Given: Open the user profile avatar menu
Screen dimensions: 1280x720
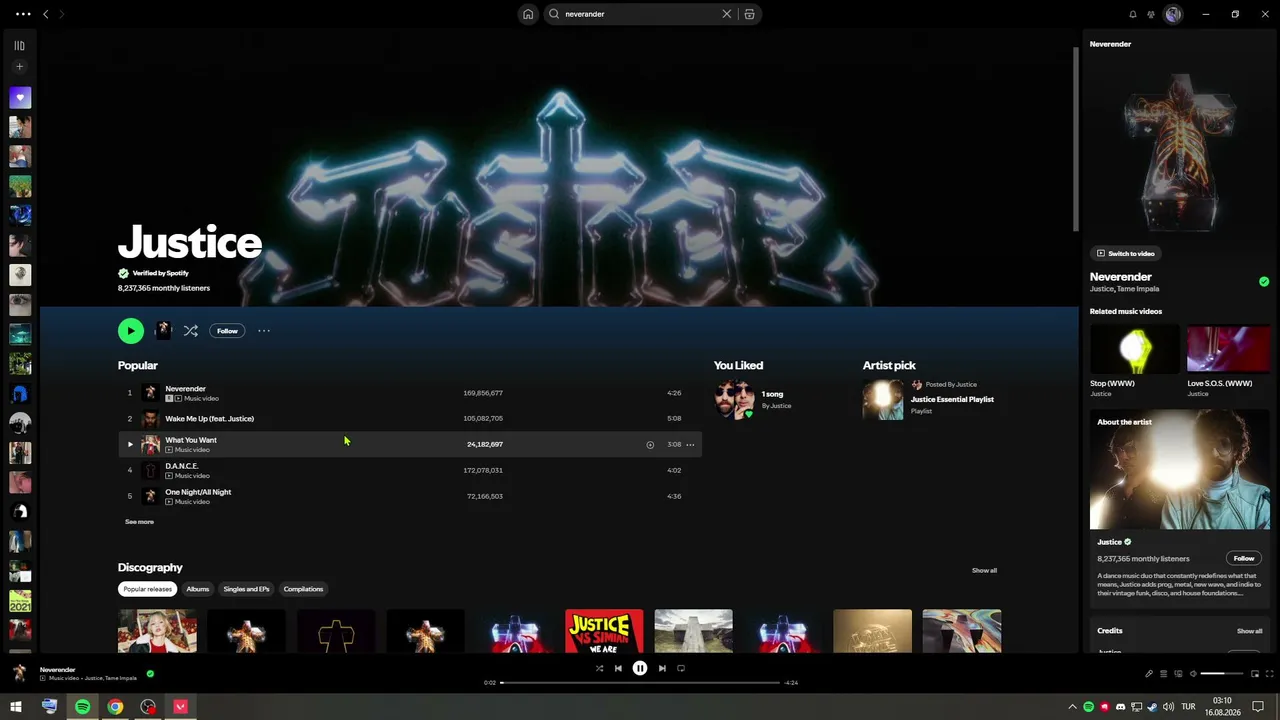Looking at the screenshot, I should [1173, 14].
